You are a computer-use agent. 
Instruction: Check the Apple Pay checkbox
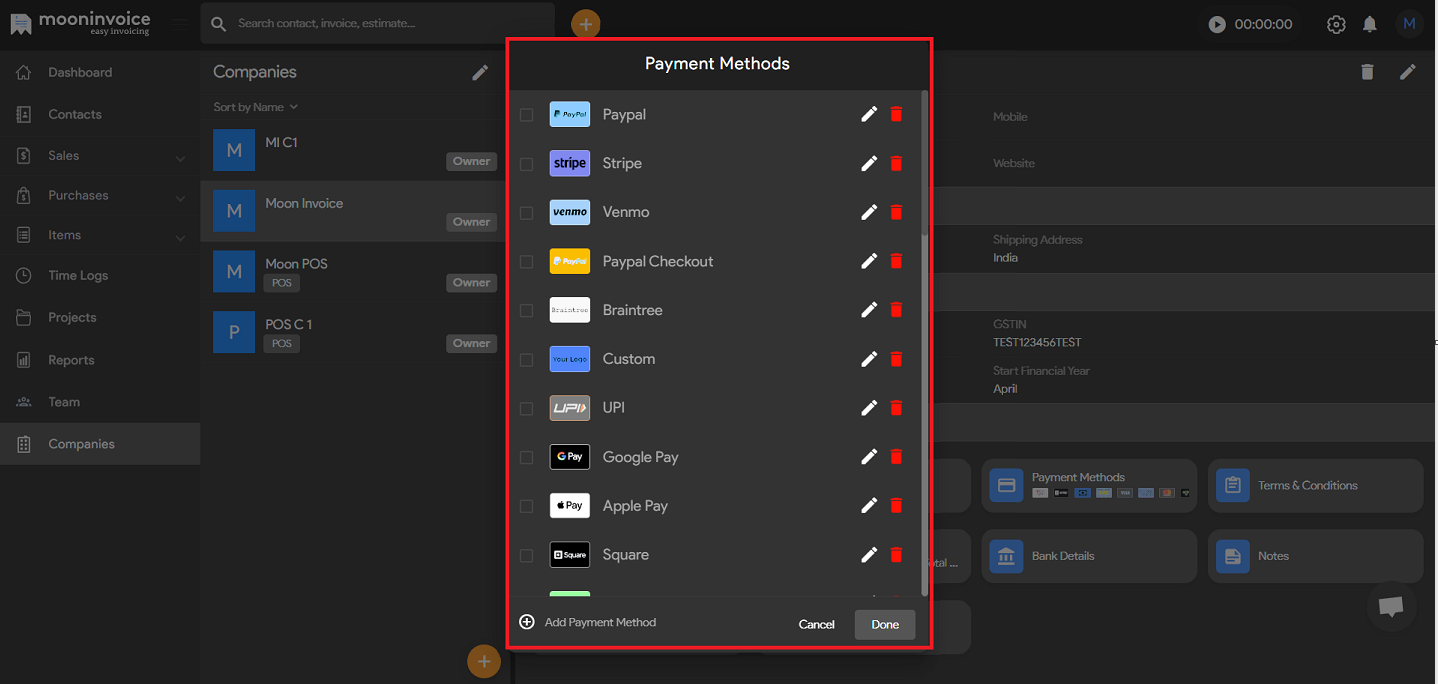tap(526, 507)
